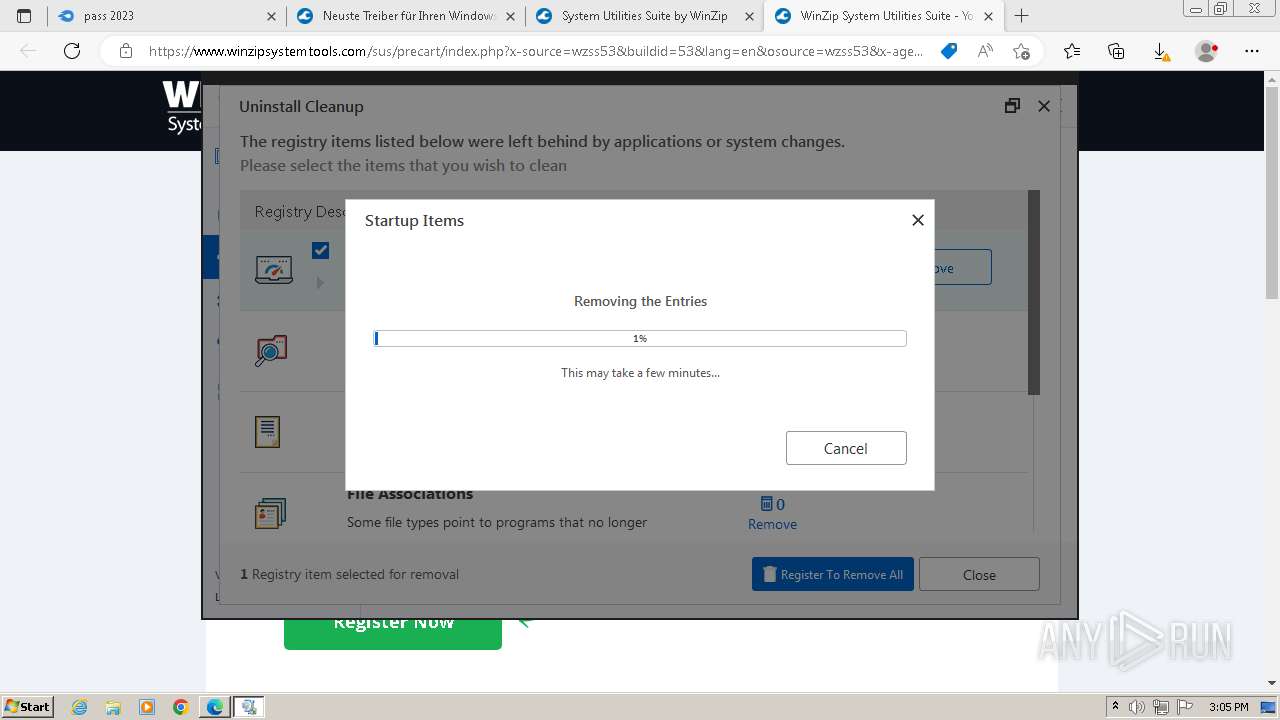Open a new browser tab
The image size is (1280, 720).
pos(1021,16)
